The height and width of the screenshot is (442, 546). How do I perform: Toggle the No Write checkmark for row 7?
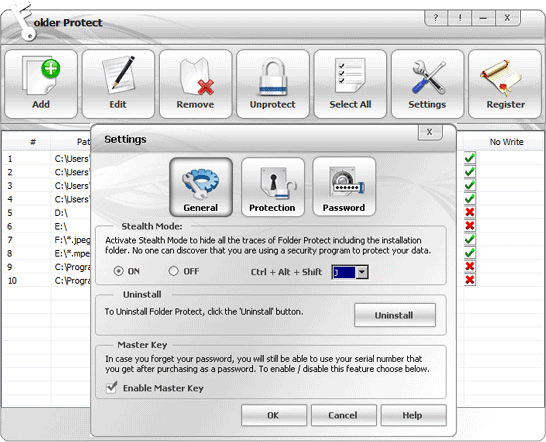click(469, 239)
